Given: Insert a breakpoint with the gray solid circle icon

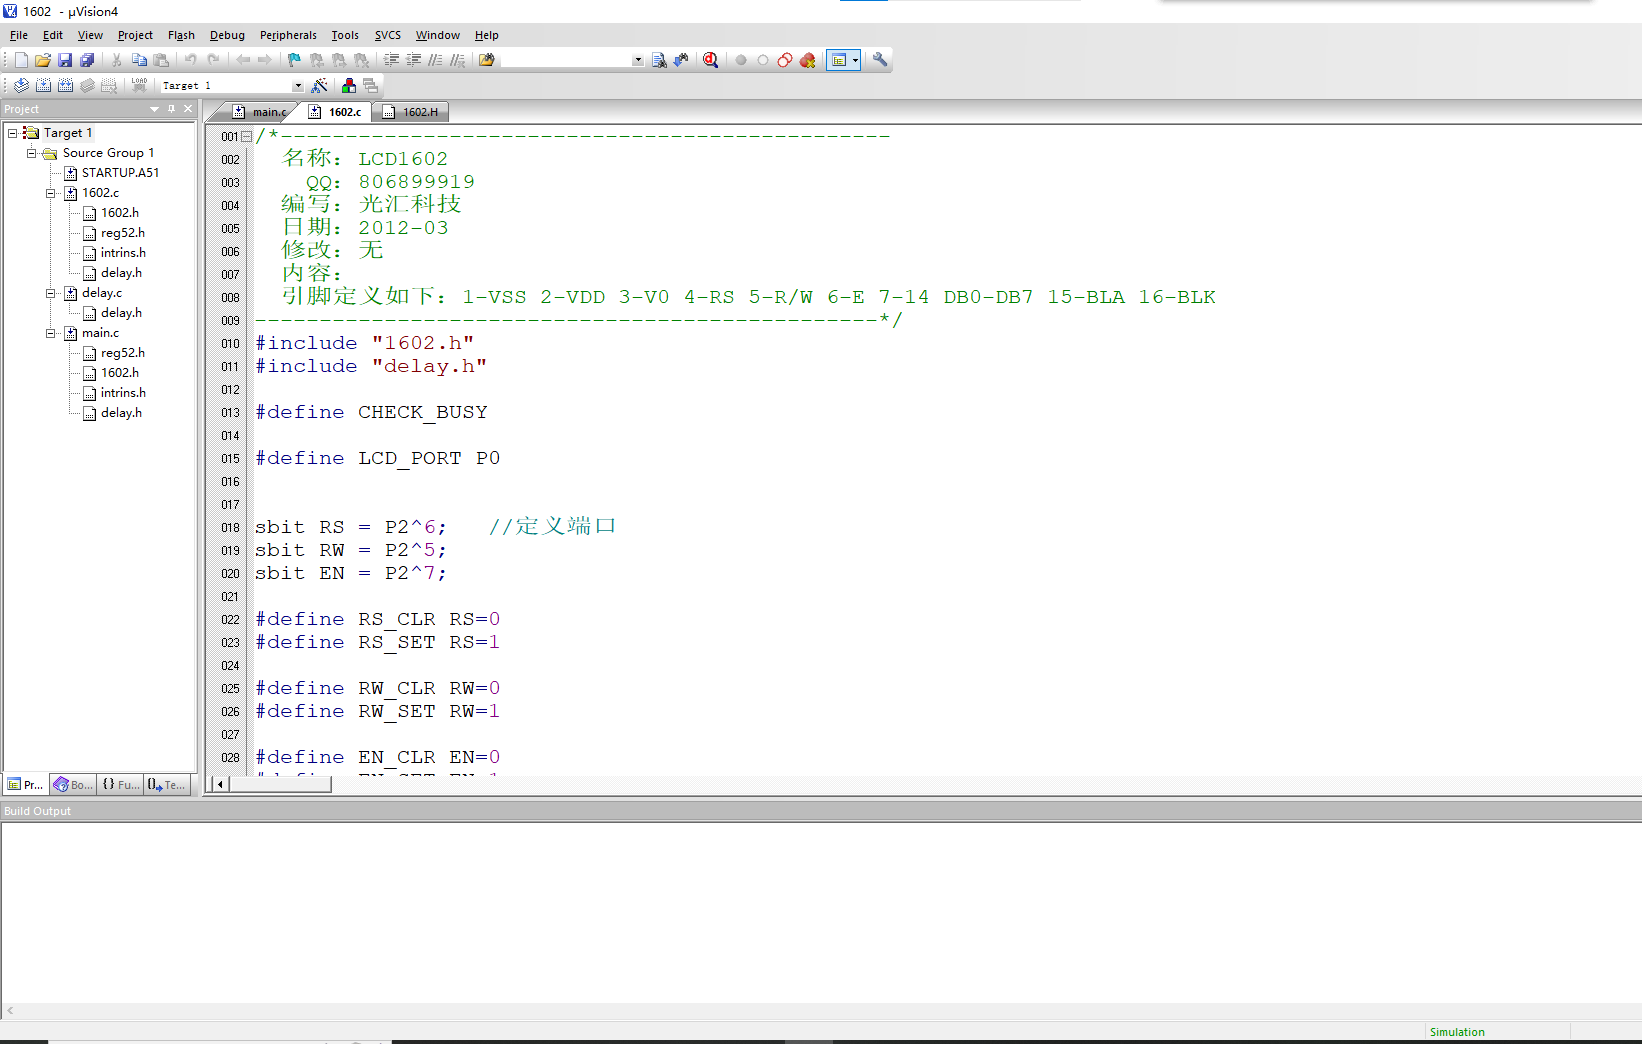Looking at the screenshot, I should pyautogui.click(x=741, y=60).
